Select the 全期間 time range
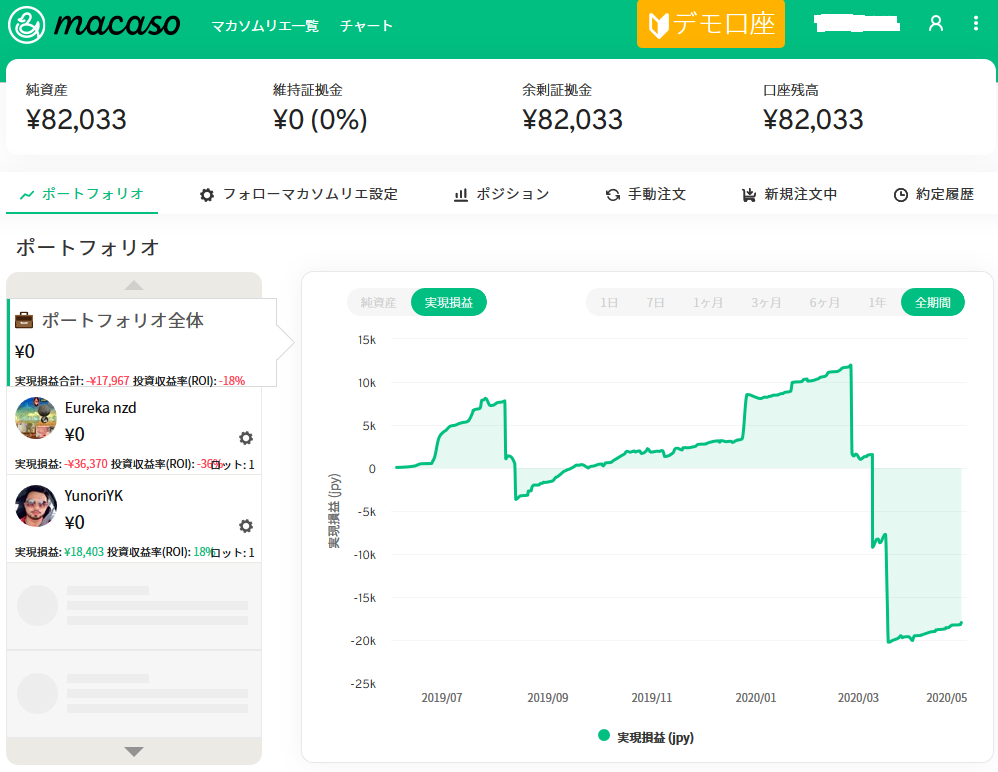Viewport: 998px width, 772px height. click(932, 302)
